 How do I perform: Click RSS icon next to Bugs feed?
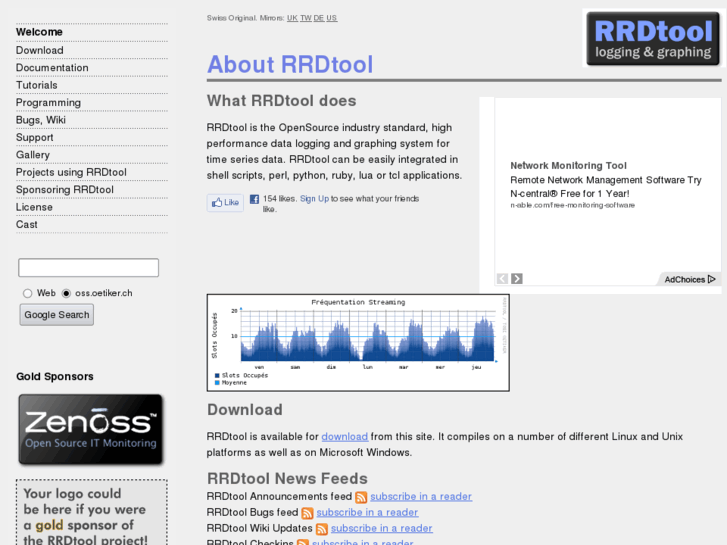pos(307,513)
